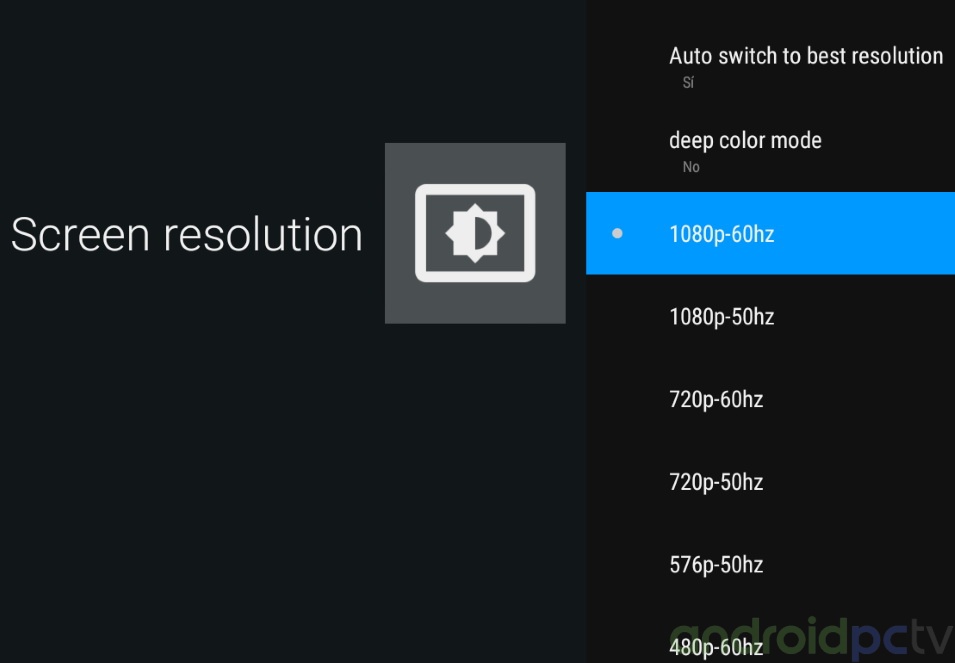Click the bullet dot beside 1080p-60hz
This screenshot has width=955, height=663.
[617, 233]
